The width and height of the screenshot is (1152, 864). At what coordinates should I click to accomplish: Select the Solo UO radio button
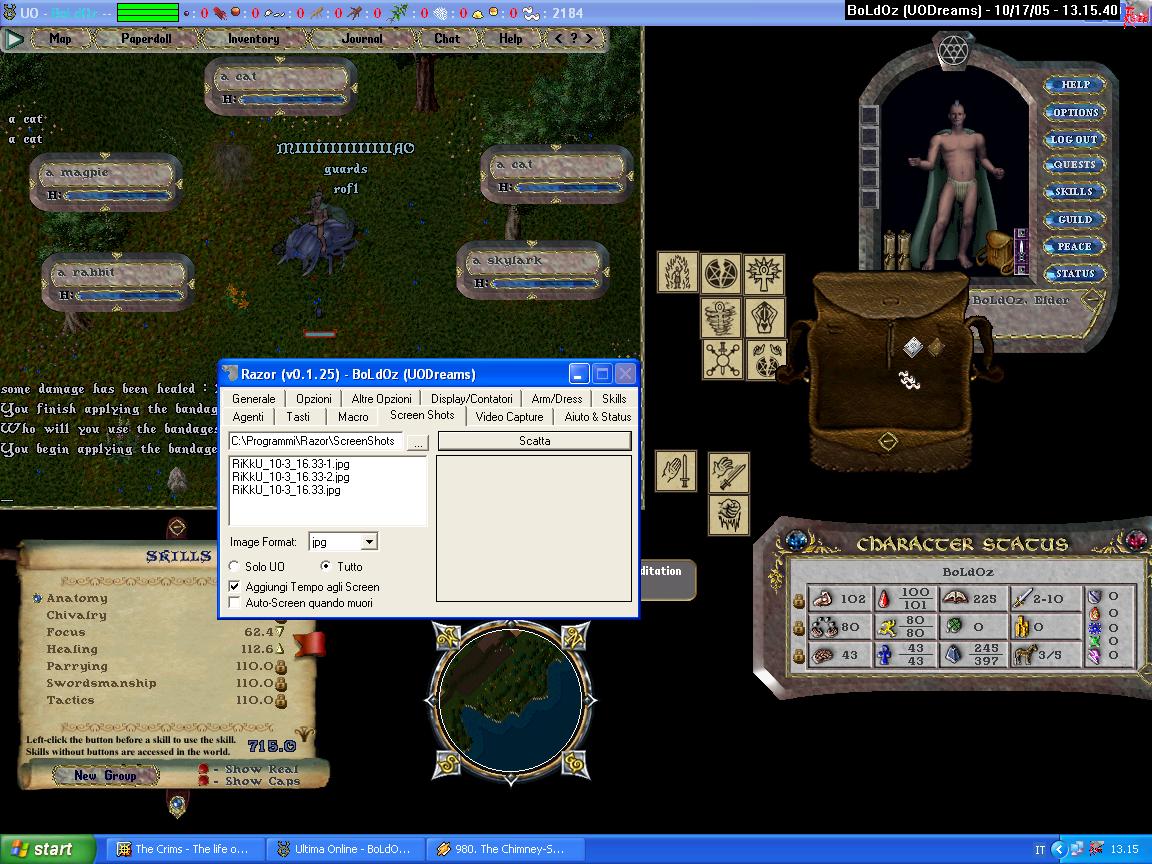(234, 566)
